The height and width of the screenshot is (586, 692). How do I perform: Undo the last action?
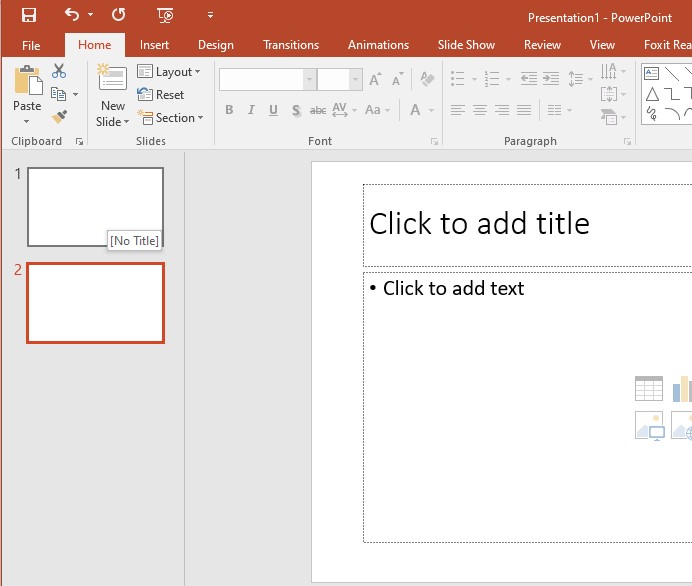pyautogui.click(x=72, y=15)
